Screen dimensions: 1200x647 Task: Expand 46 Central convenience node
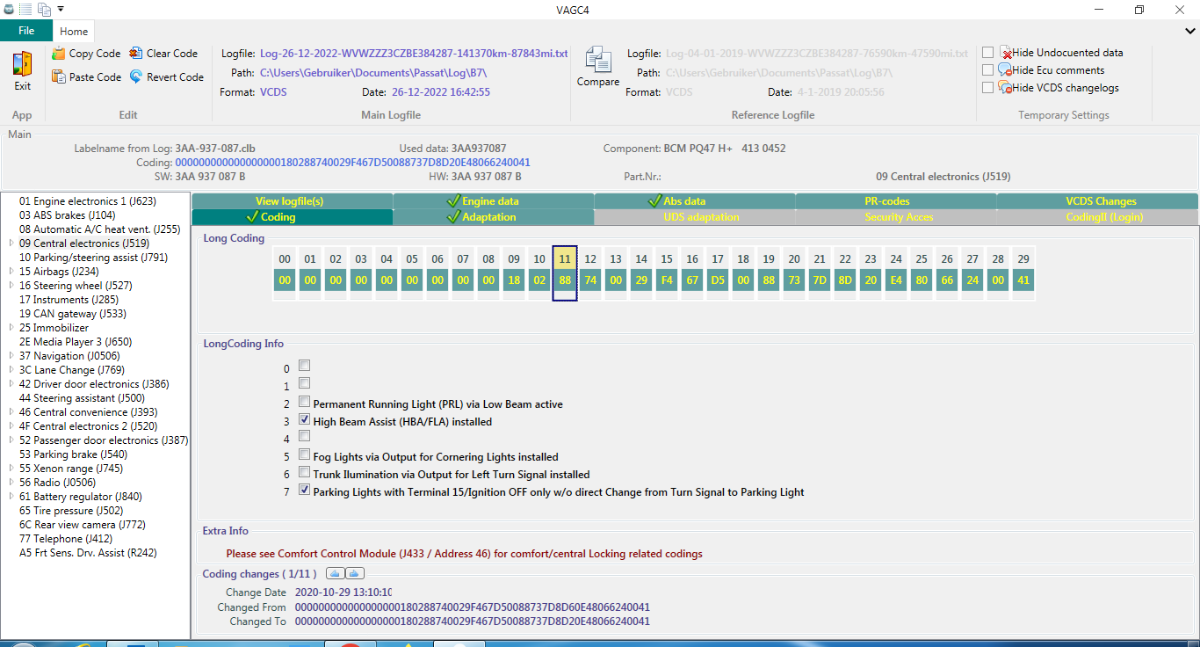[x=11, y=412]
